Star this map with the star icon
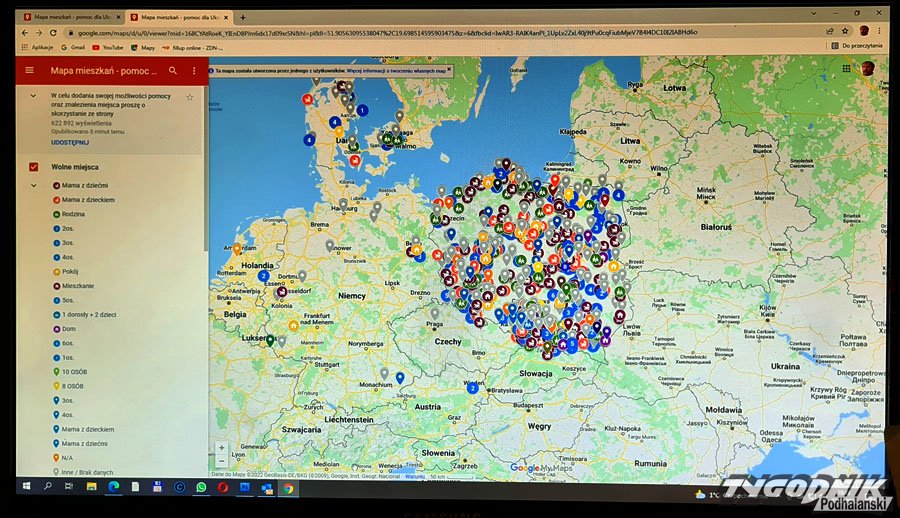The image size is (900, 518). [189, 98]
